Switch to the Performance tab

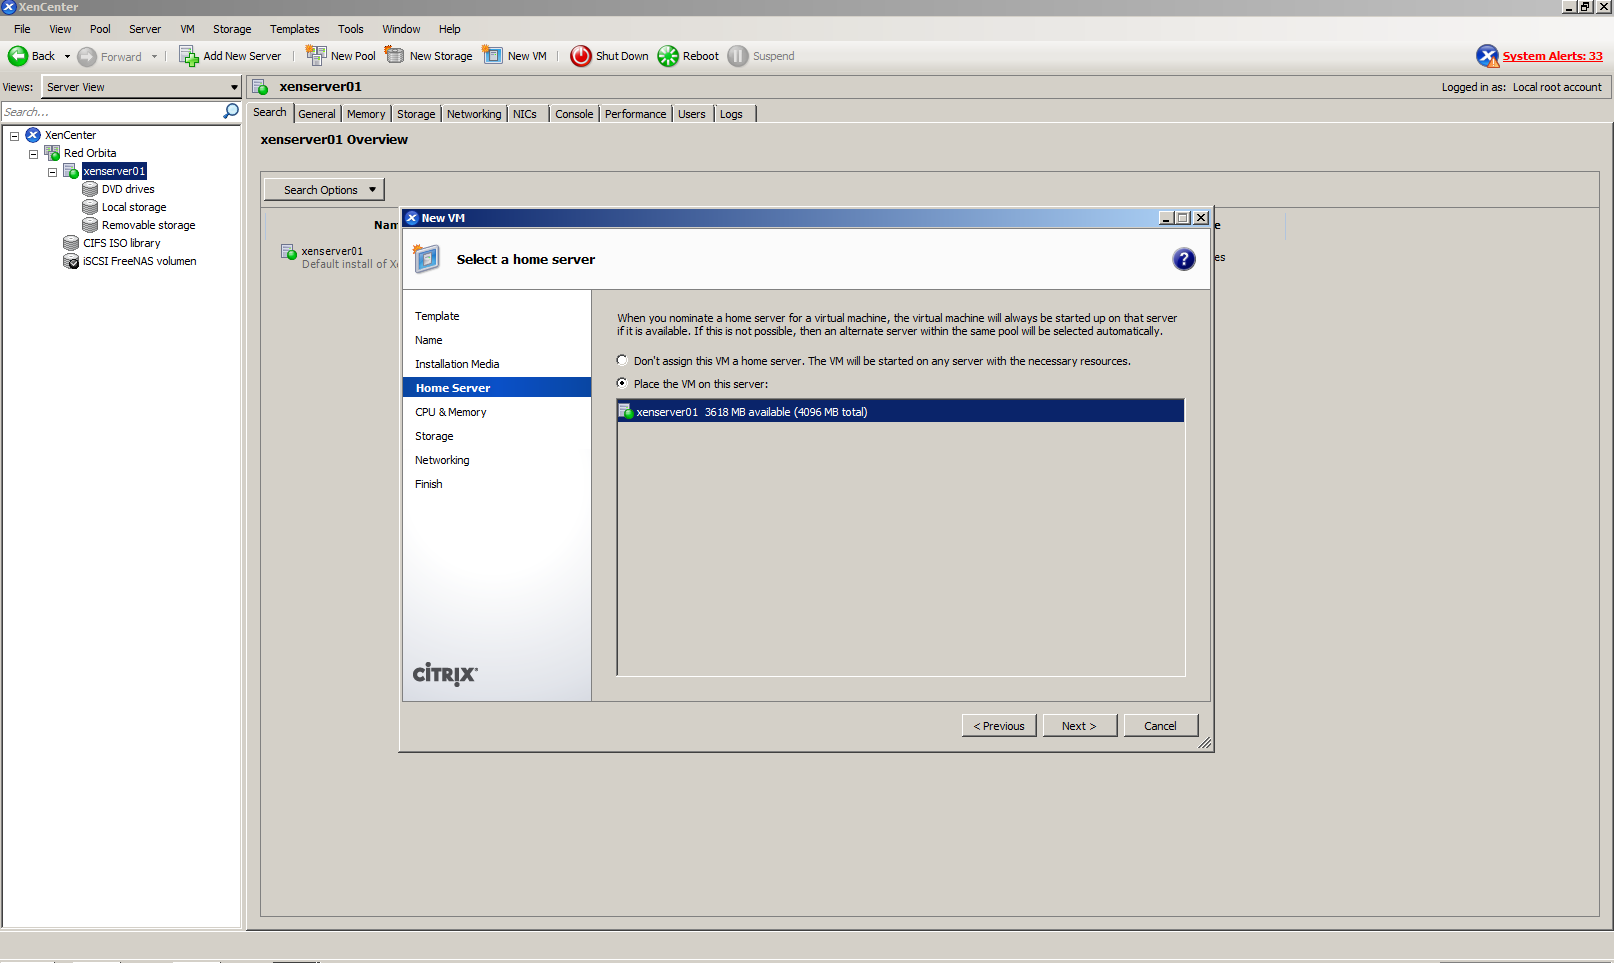[x=635, y=114]
